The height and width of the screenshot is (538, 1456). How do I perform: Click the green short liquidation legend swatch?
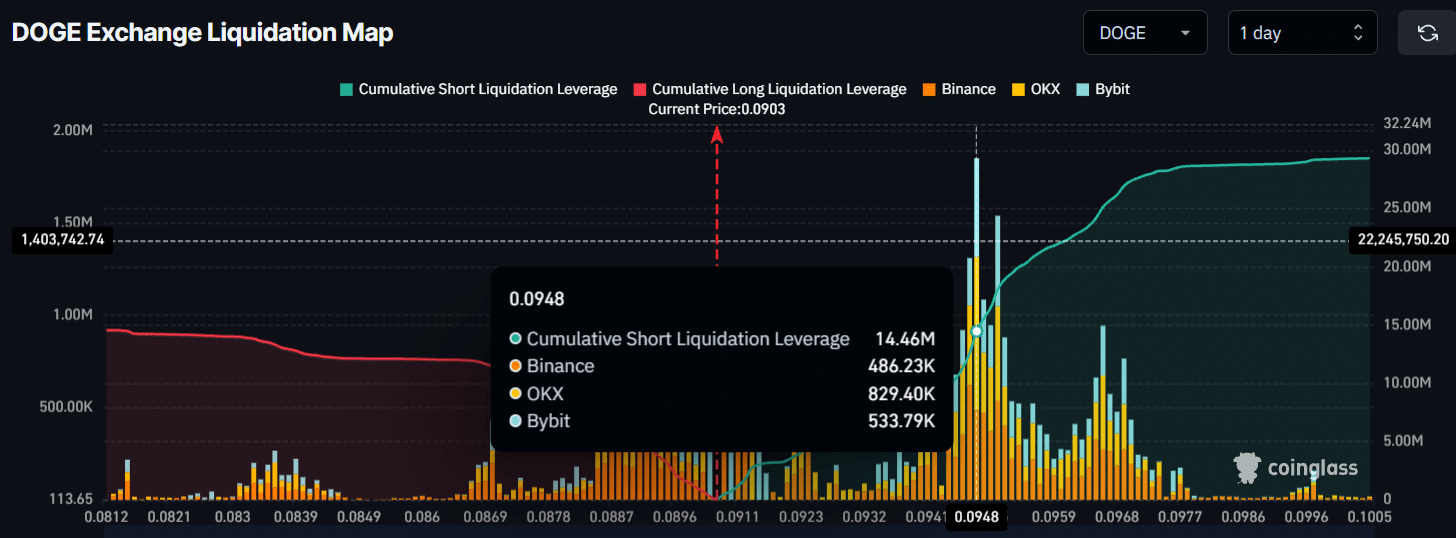pyautogui.click(x=346, y=89)
